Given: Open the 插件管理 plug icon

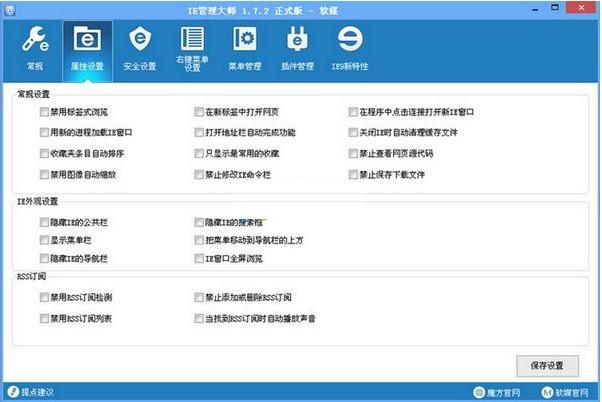Looking at the screenshot, I should tap(297, 39).
